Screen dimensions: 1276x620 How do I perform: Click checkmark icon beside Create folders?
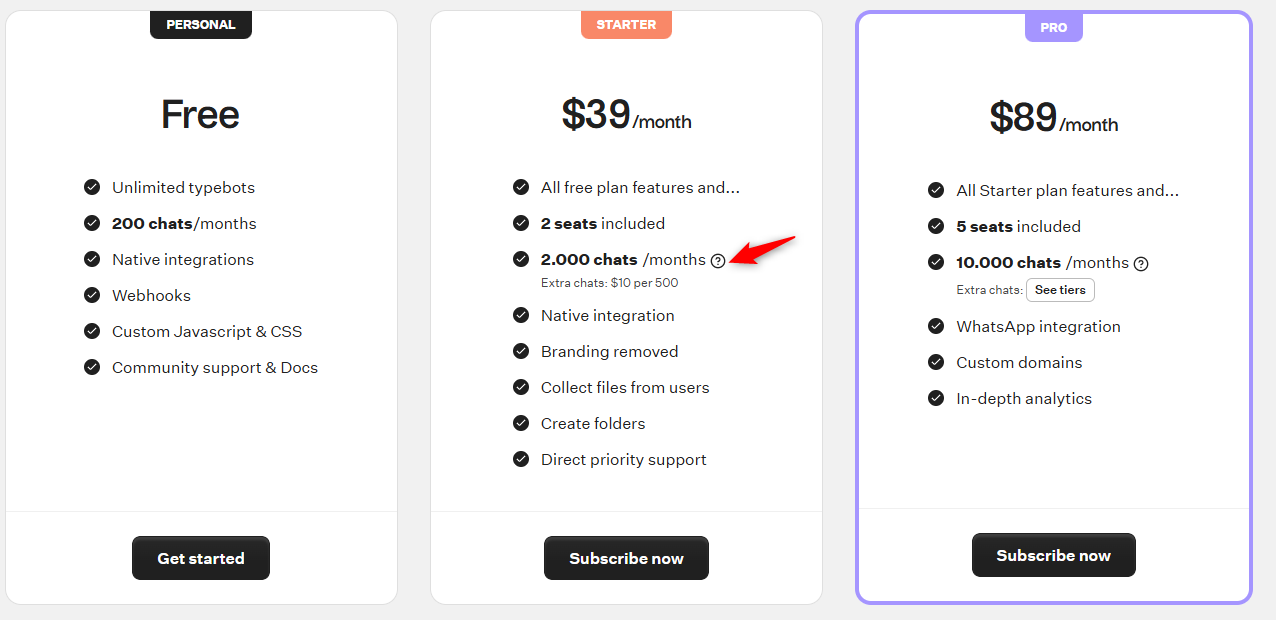pos(521,423)
